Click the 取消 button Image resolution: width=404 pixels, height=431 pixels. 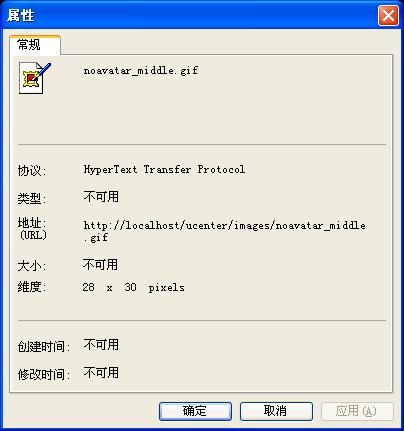[x=276, y=411]
